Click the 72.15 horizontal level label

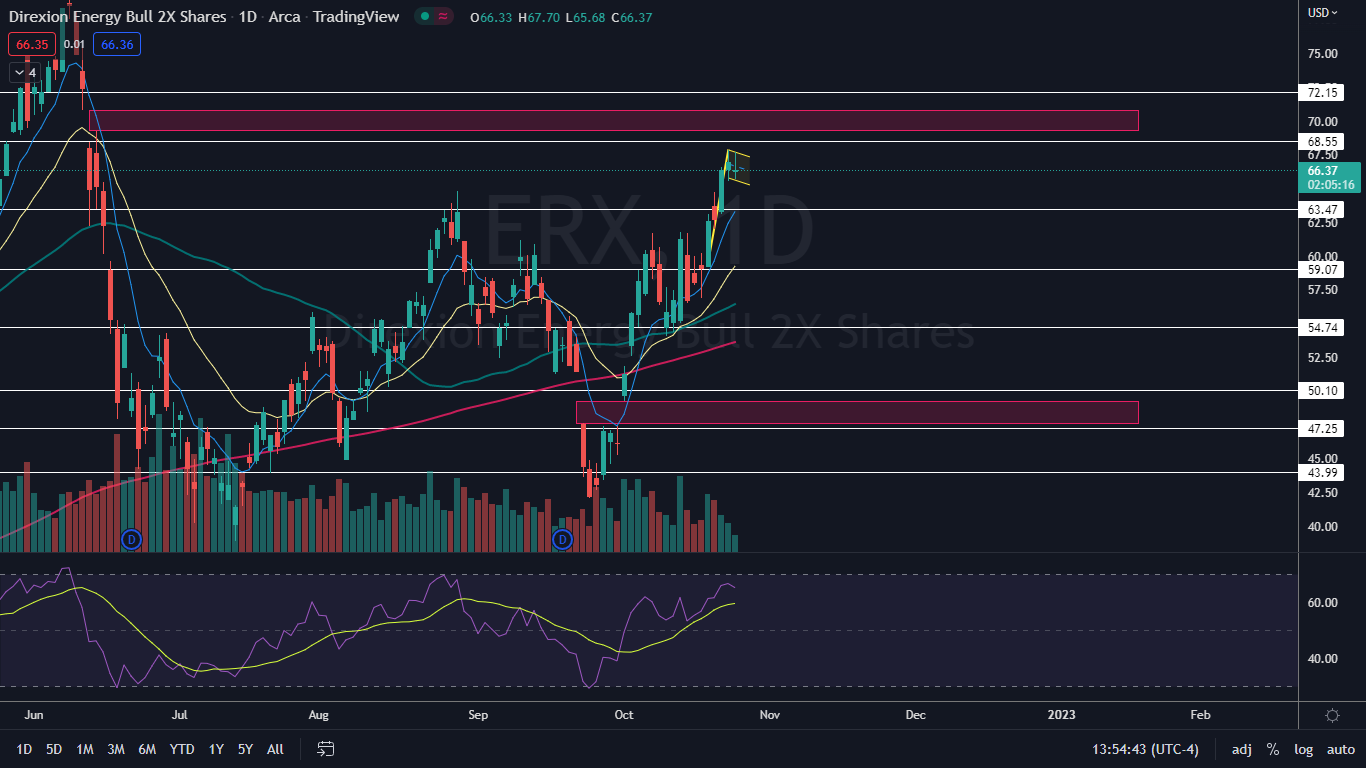[1323, 92]
